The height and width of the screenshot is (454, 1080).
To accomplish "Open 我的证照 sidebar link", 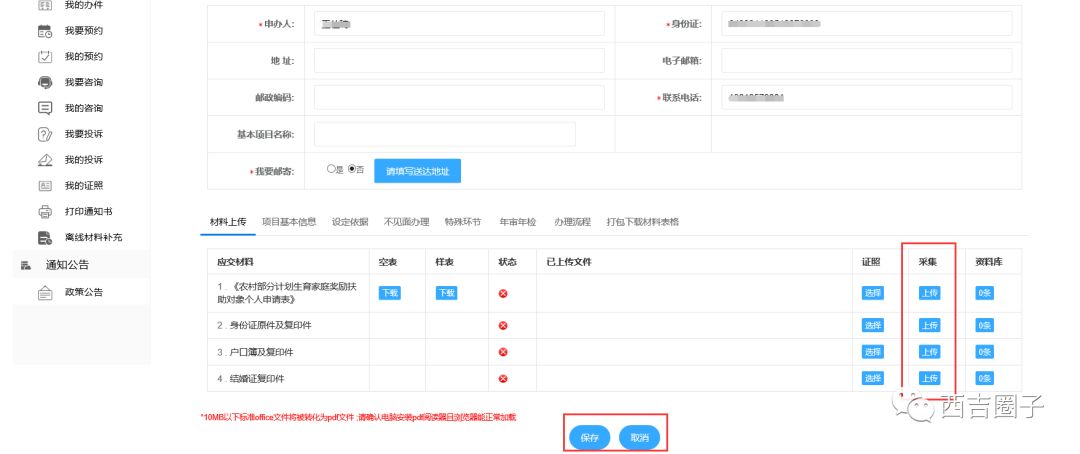I will pos(83,185).
